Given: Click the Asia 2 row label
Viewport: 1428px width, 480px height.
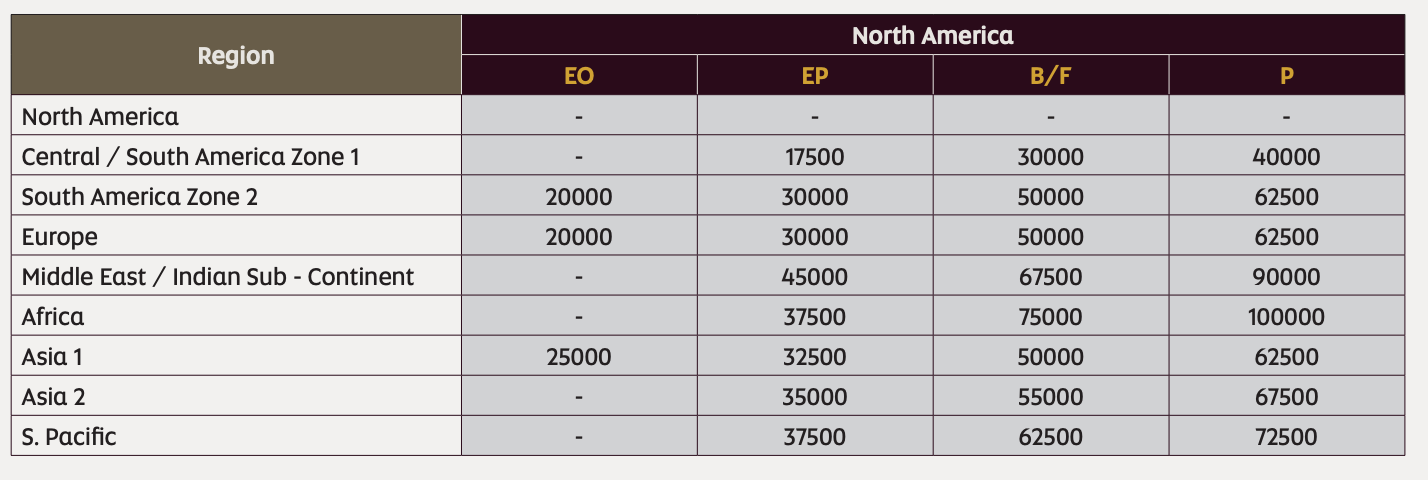Looking at the screenshot, I should click(x=54, y=397).
